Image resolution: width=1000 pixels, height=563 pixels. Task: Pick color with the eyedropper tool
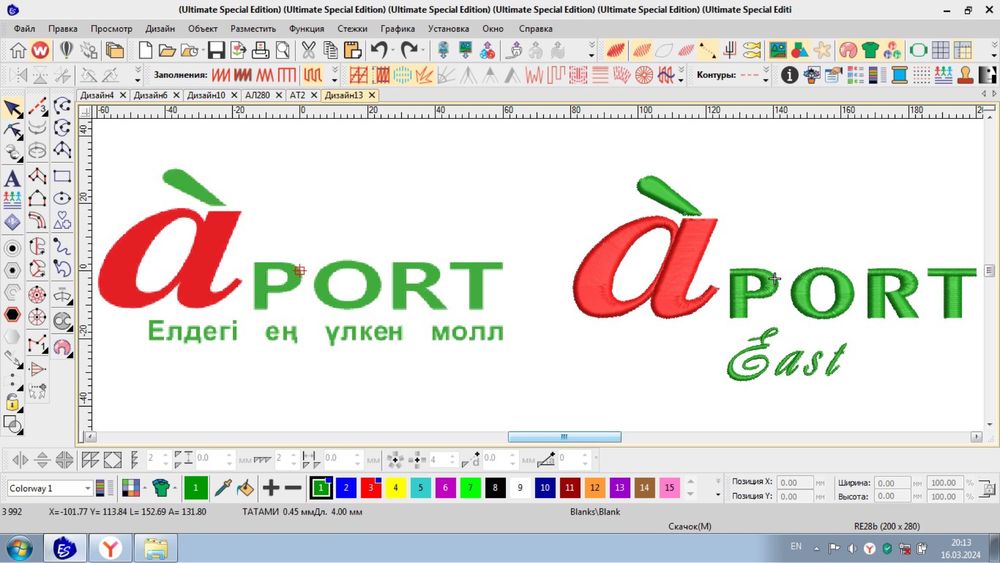(x=223, y=488)
